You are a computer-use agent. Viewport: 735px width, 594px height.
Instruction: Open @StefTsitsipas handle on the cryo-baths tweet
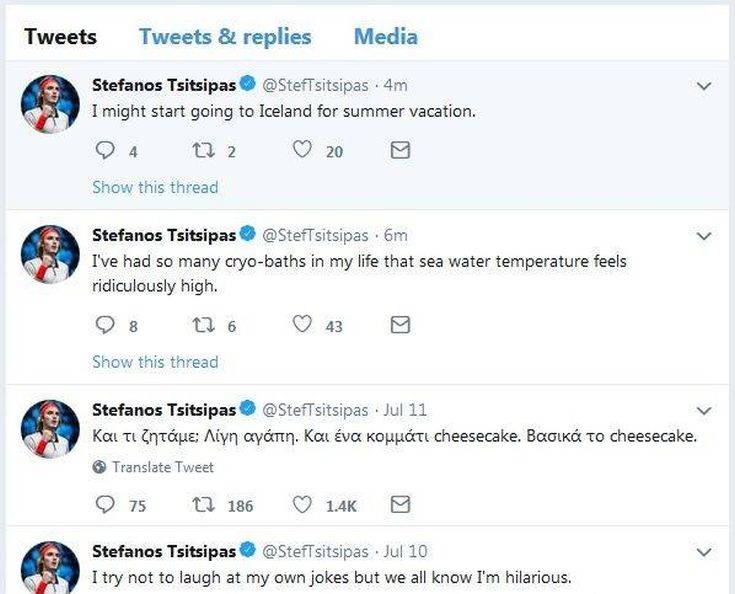pyautogui.click(x=316, y=235)
